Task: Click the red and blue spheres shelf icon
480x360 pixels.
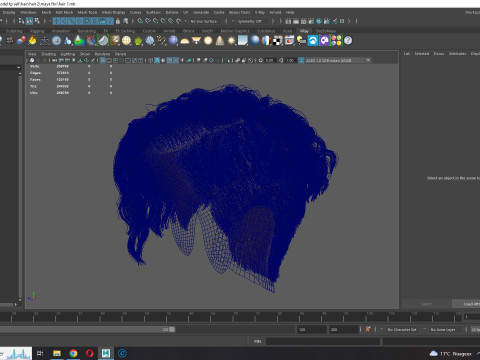Action: [21, 41]
